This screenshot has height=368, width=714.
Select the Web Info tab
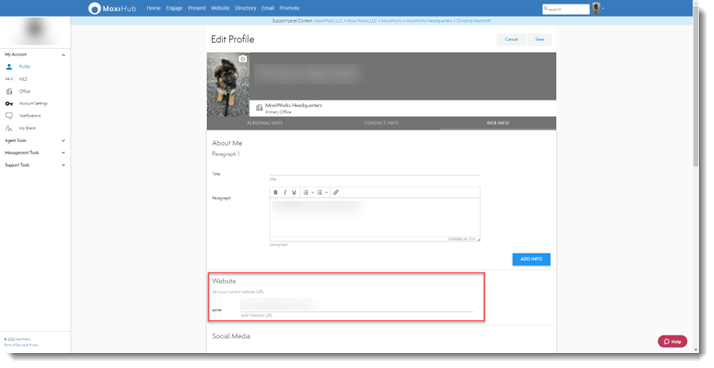[498, 123]
